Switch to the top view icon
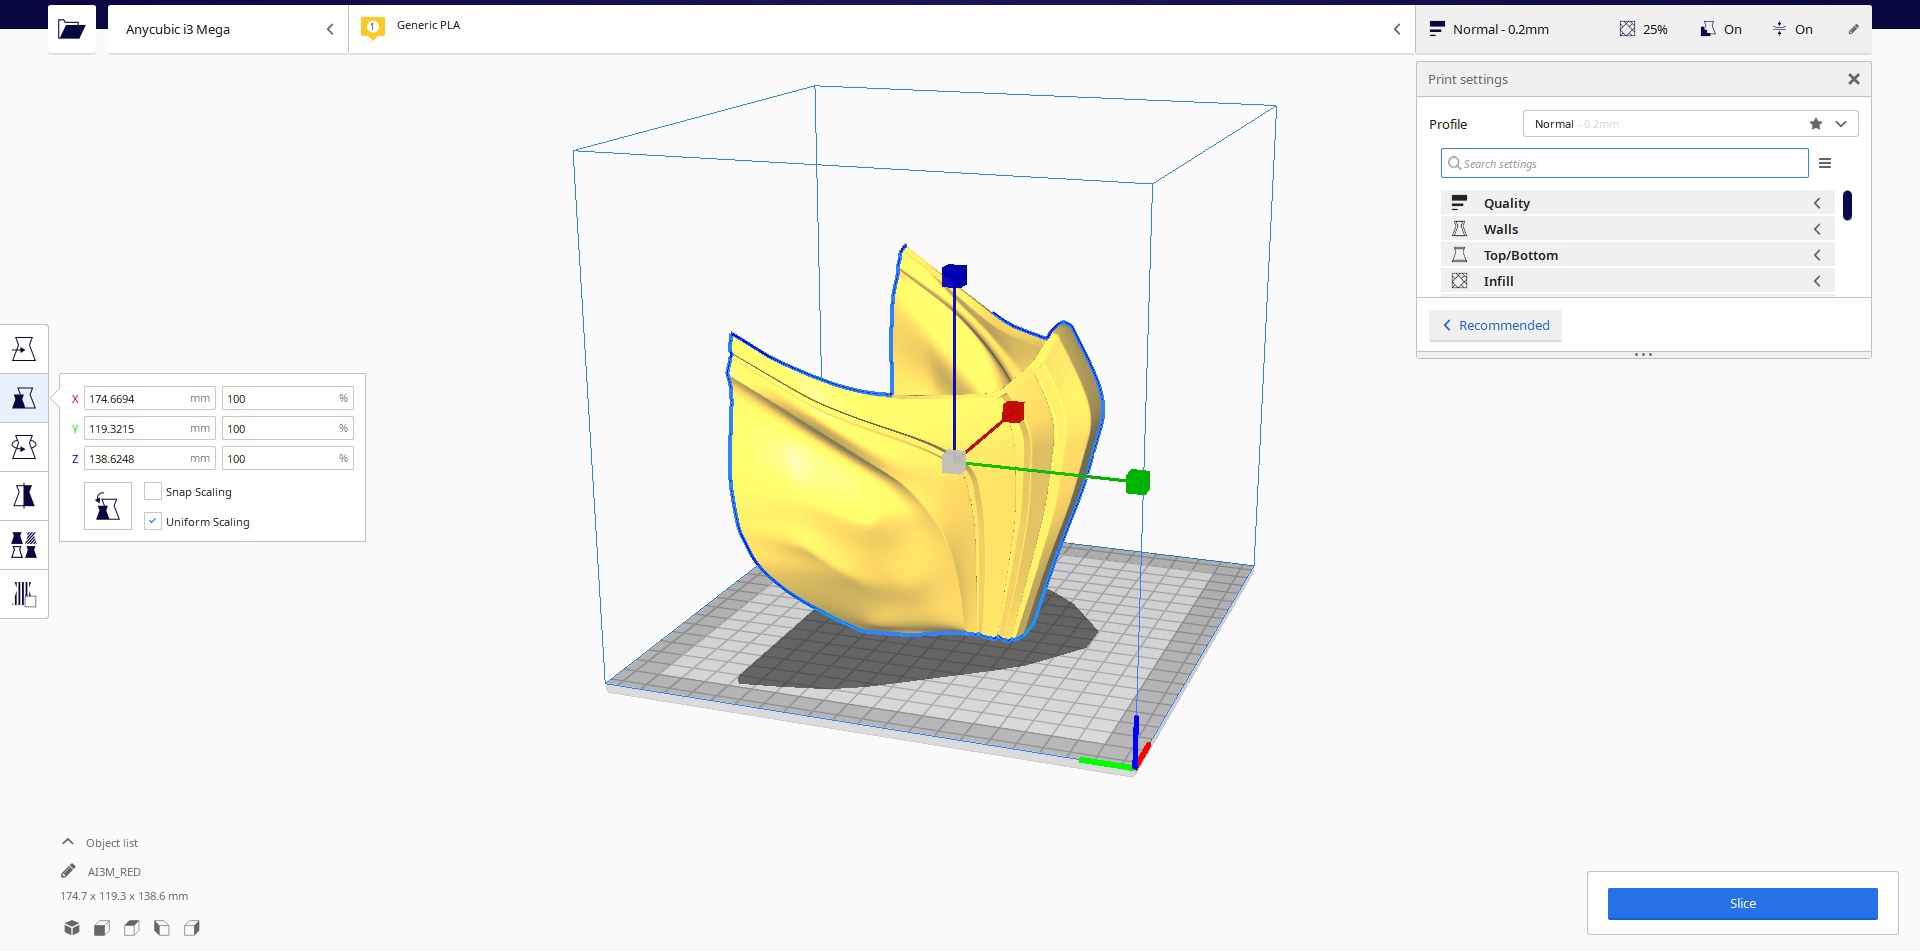 click(x=132, y=928)
